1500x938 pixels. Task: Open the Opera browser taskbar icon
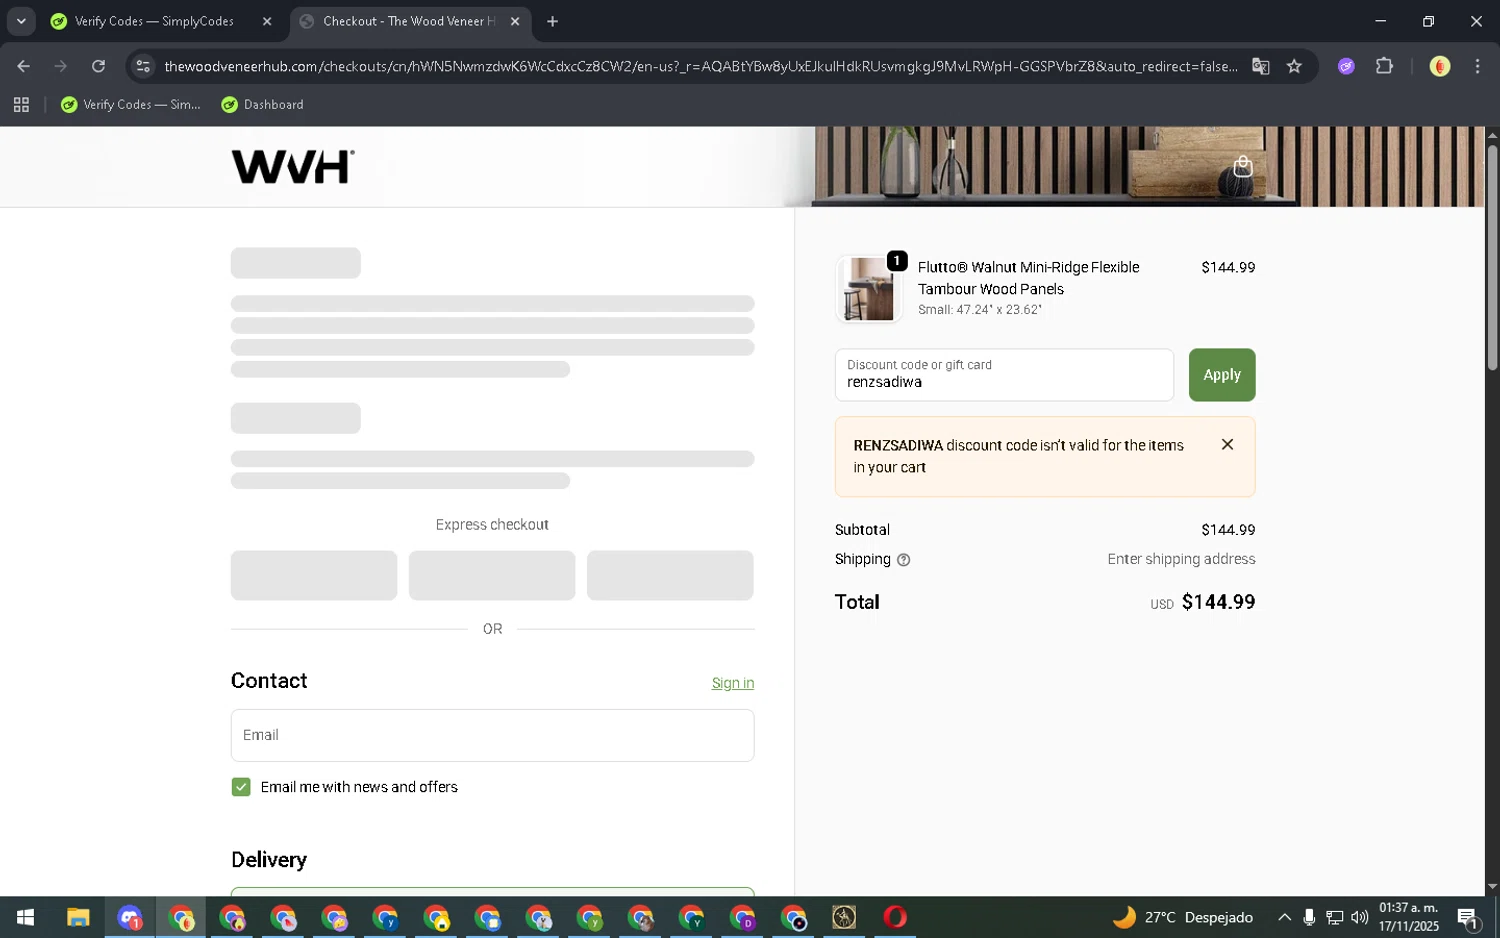895,917
